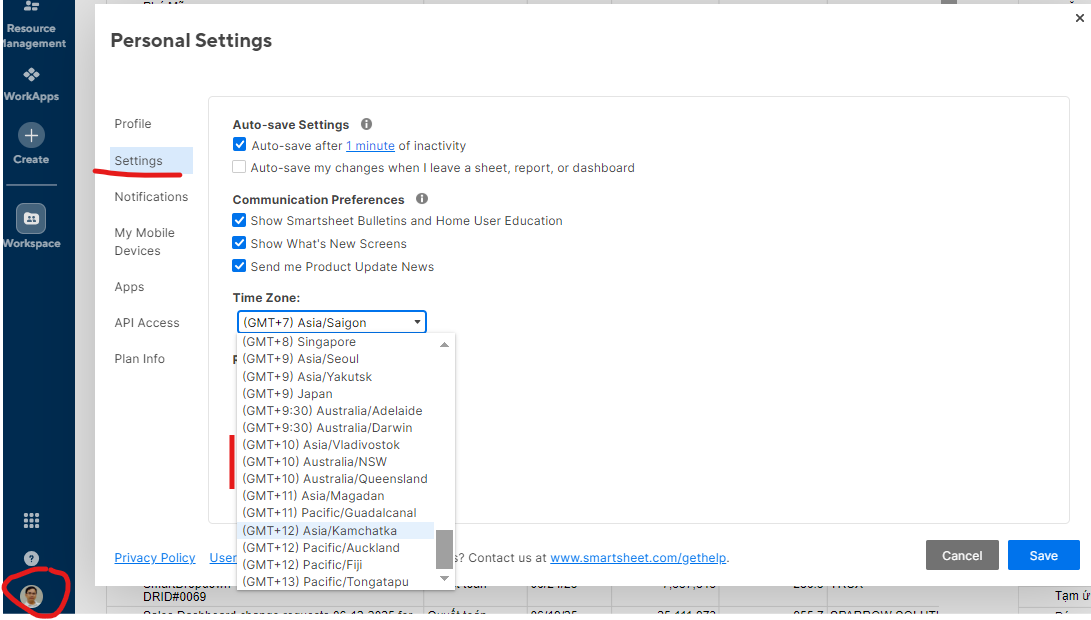Pick (GMT+10) Australia/NSW option
The width and height of the screenshot is (1091, 620).
click(336, 462)
